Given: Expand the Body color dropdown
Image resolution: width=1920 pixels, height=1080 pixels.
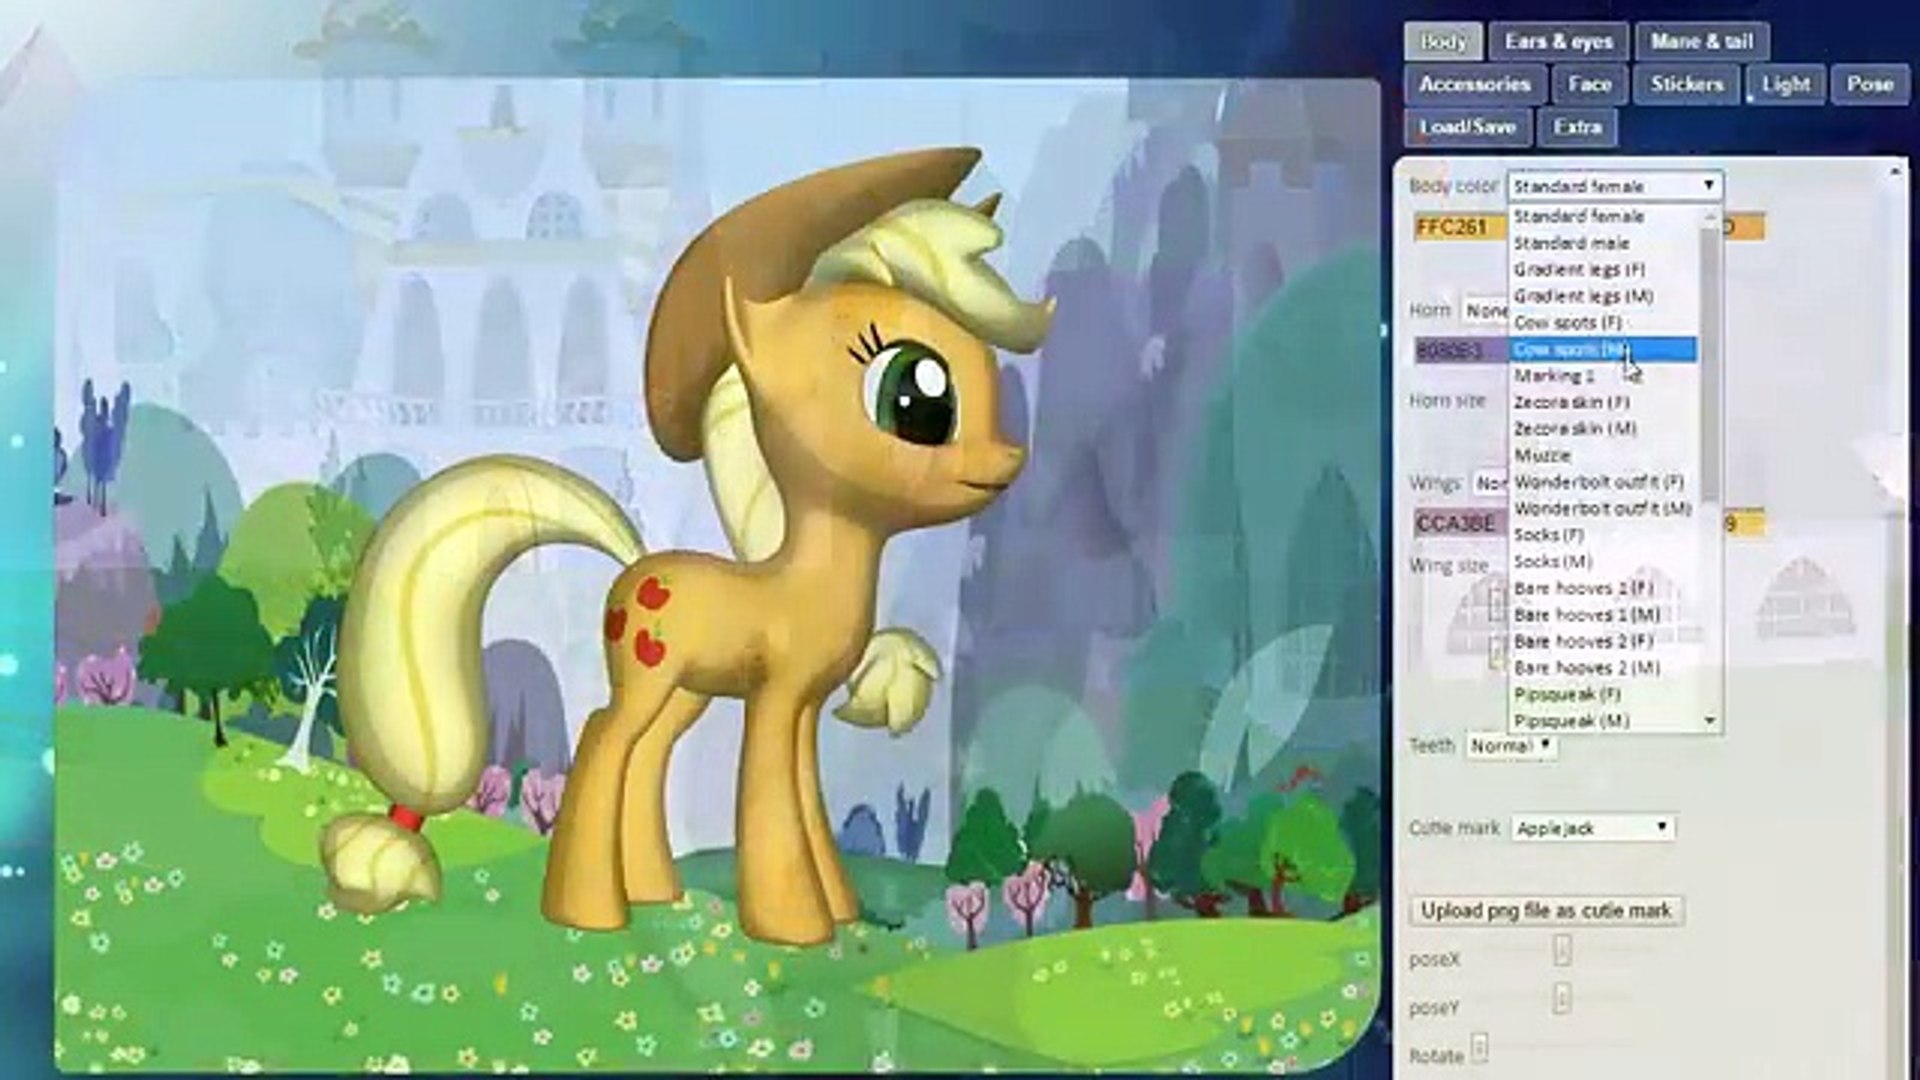Looking at the screenshot, I should [x=1614, y=186].
